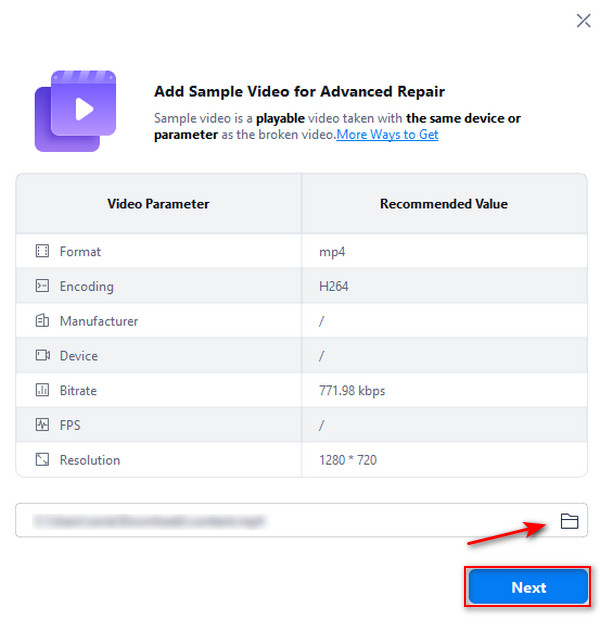Click the purple video clip logo
Image resolution: width=600 pixels, height=621 pixels.
75,111
